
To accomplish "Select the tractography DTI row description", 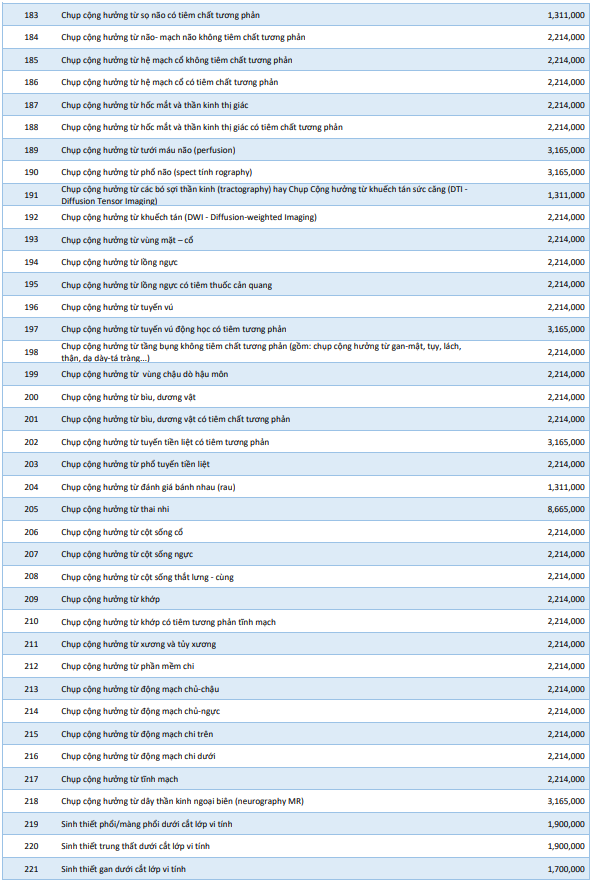I will point(265,195).
